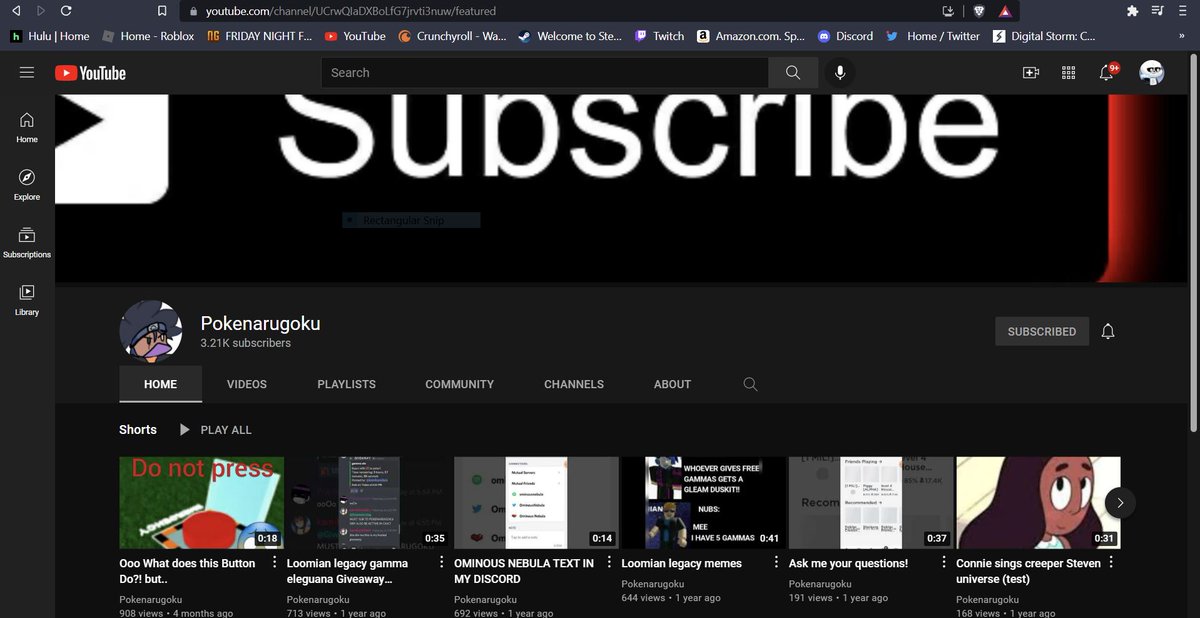This screenshot has width=1200, height=618.
Task: Open 'Loomian legacy memes' video title
Action: click(682, 563)
